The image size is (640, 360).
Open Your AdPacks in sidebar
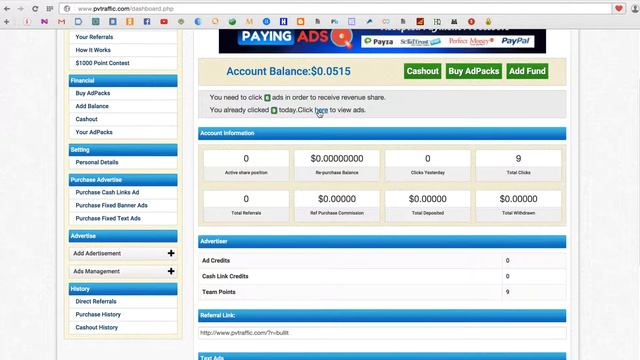coord(94,132)
